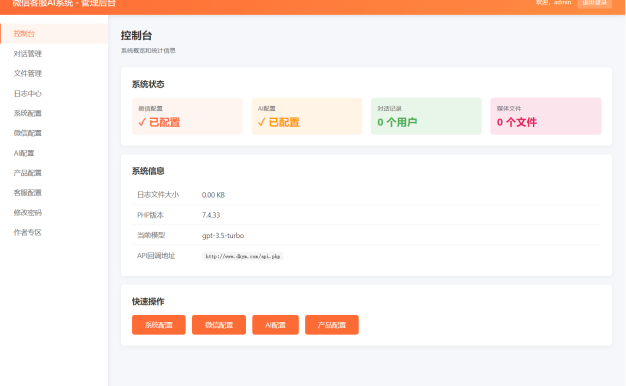This screenshot has width=626, height=386.
Task: Click the 退出登录 button in header
Action: coord(594,3)
